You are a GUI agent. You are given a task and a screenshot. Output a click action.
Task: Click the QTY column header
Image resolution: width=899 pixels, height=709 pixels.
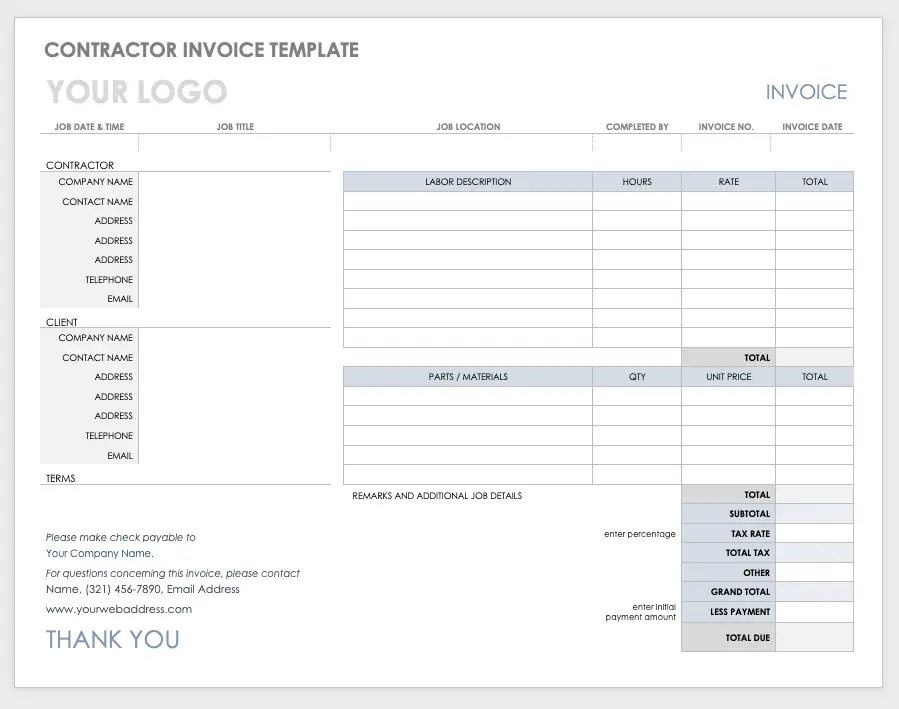point(637,377)
